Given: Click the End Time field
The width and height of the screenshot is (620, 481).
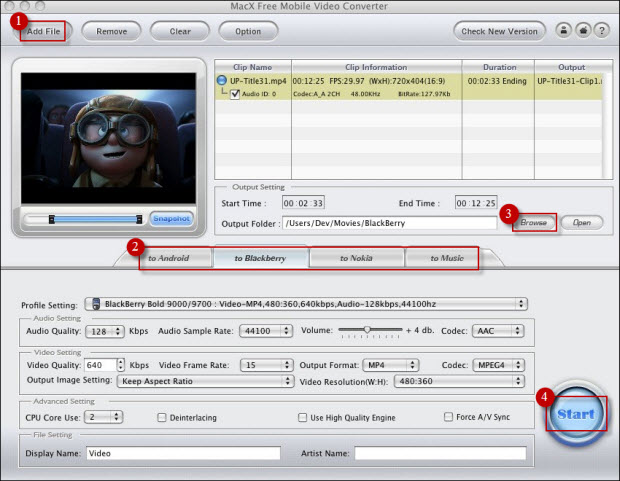Looking at the screenshot, I should click(476, 203).
